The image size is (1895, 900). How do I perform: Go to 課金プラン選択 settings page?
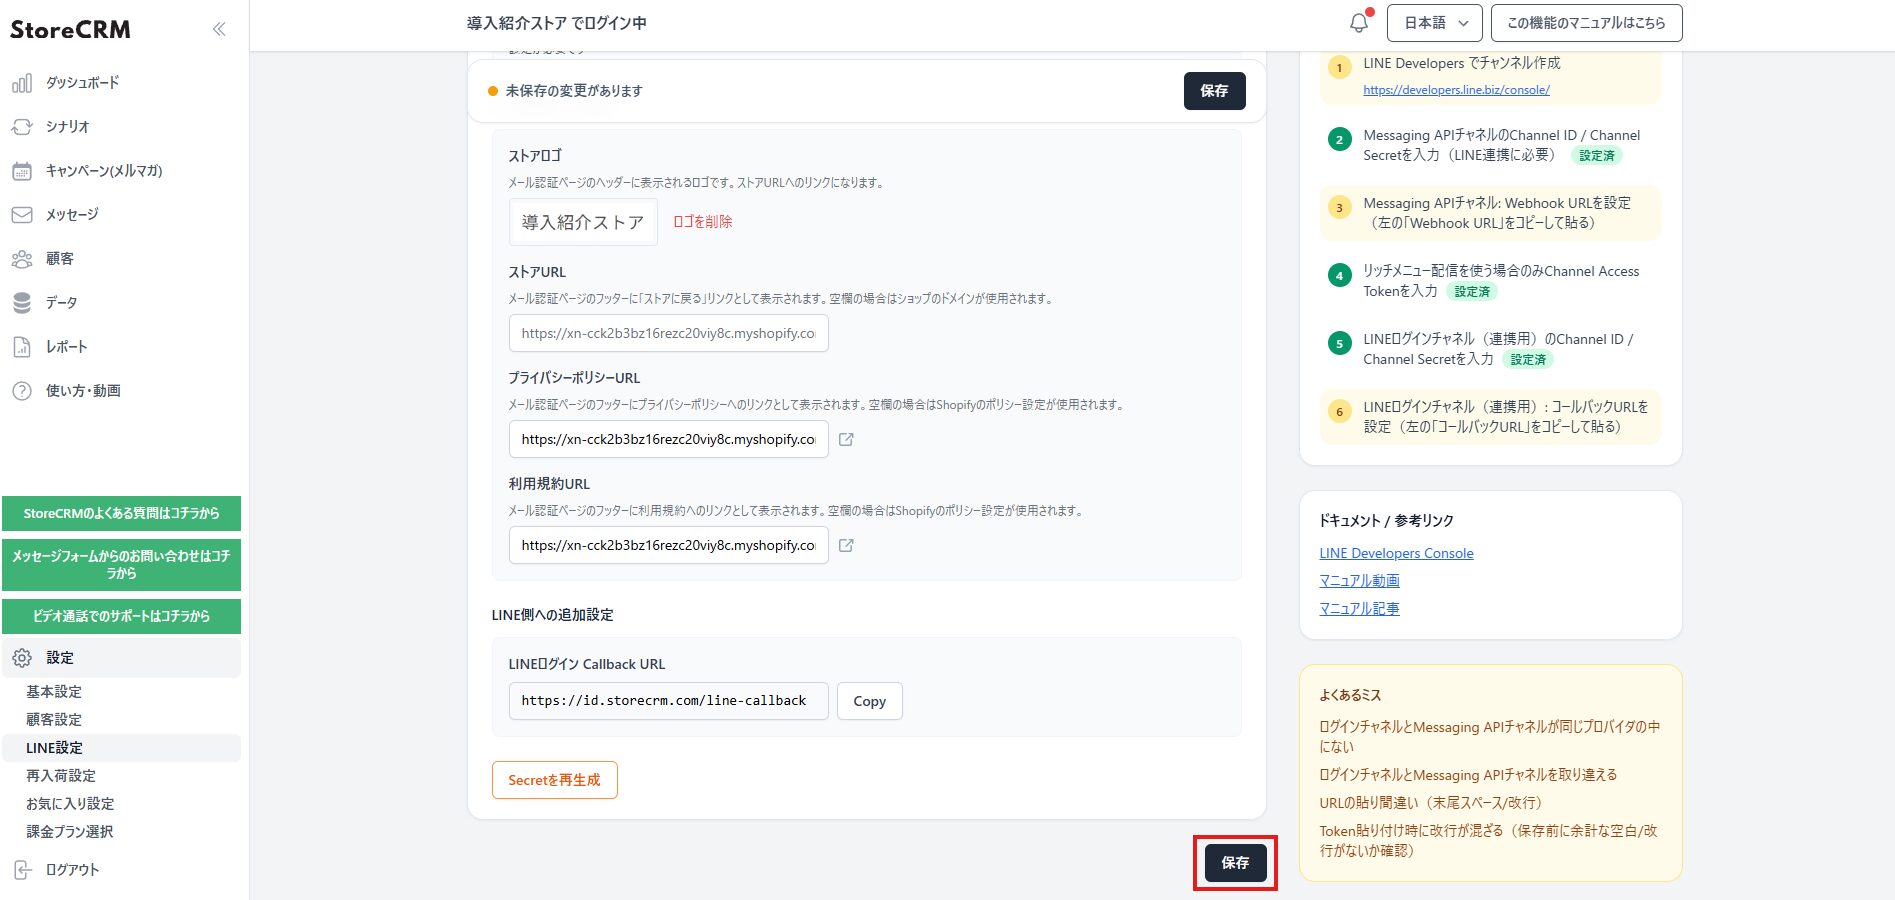coord(70,832)
